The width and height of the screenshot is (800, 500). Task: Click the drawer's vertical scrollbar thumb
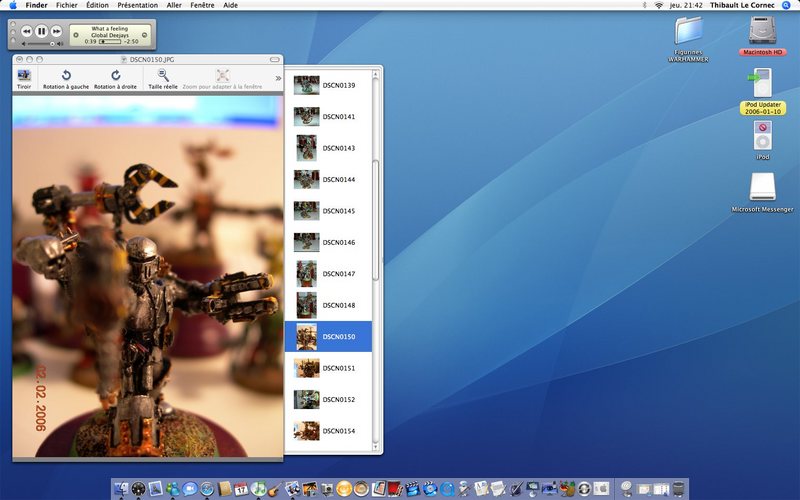coord(376,219)
